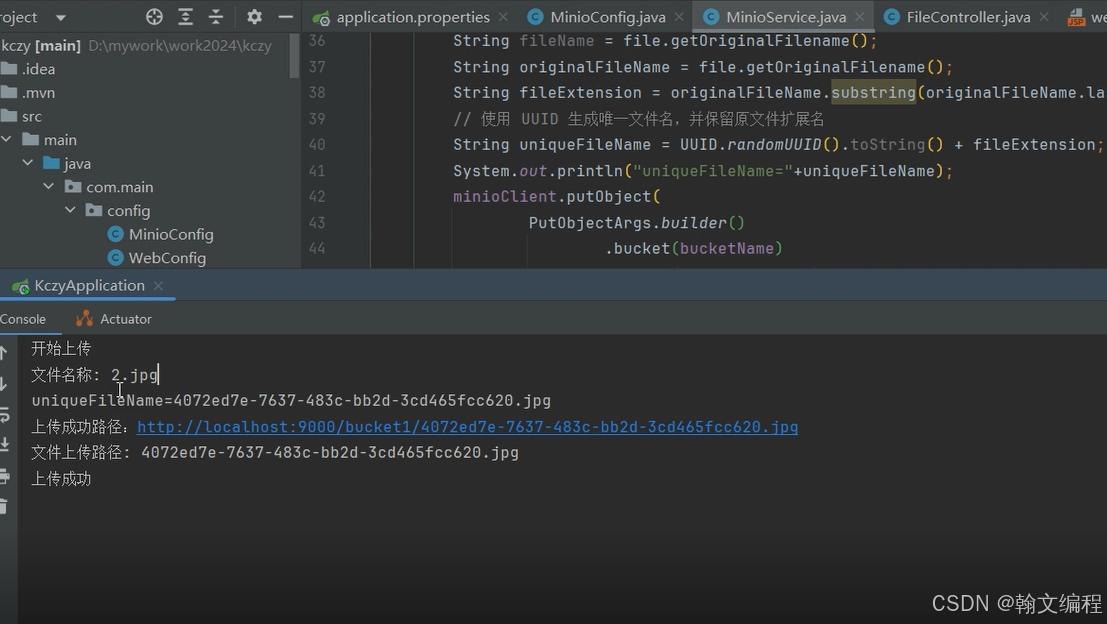Hide the Project panel with minus icon
The width and height of the screenshot is (1107, 624).
[x=285, y=17]
